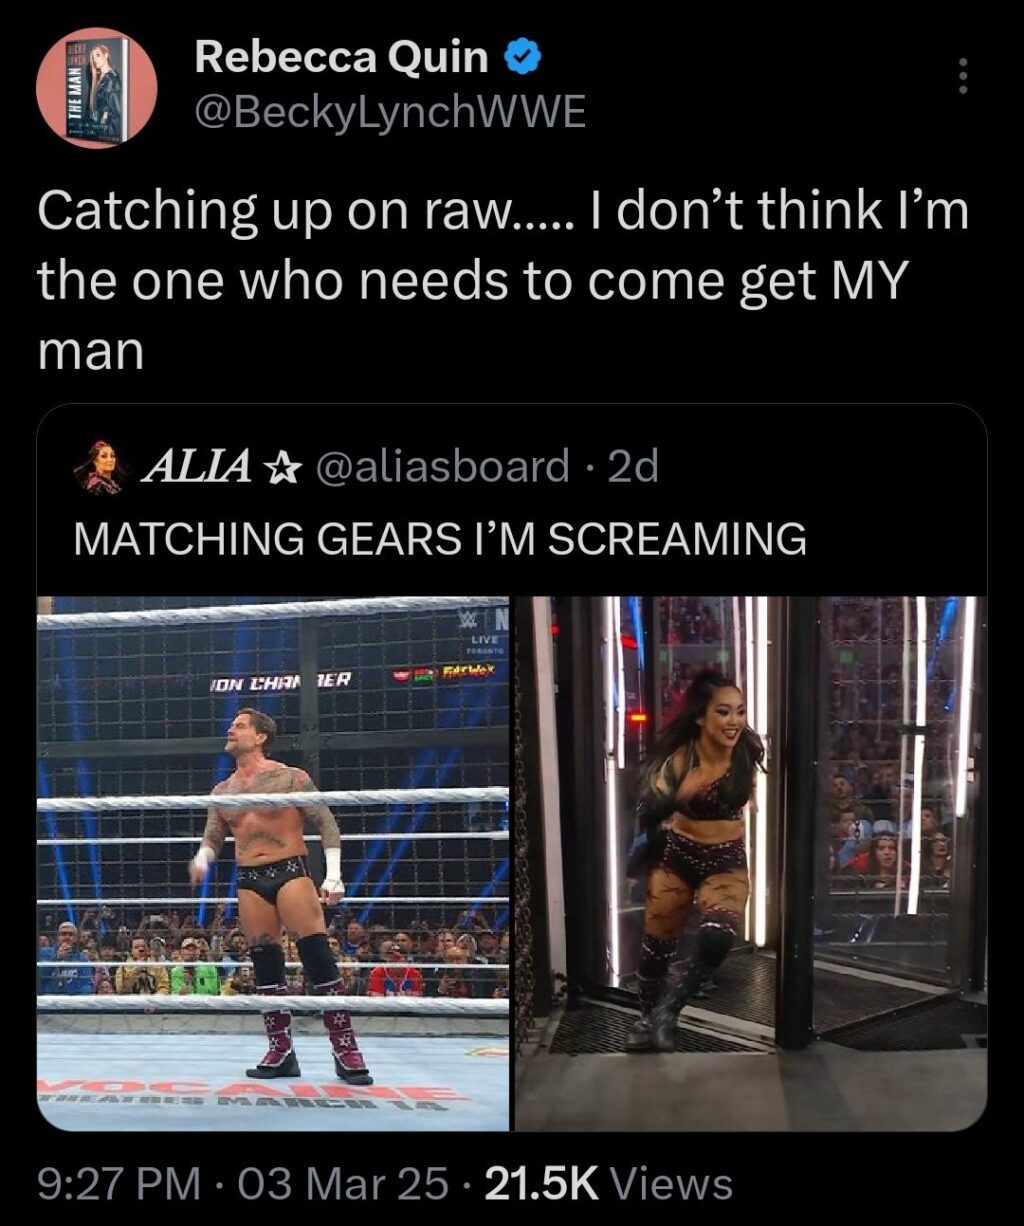Click the ALIA display name
The width and height of the screenshot is (1024, 1226).
coord(194,466)
